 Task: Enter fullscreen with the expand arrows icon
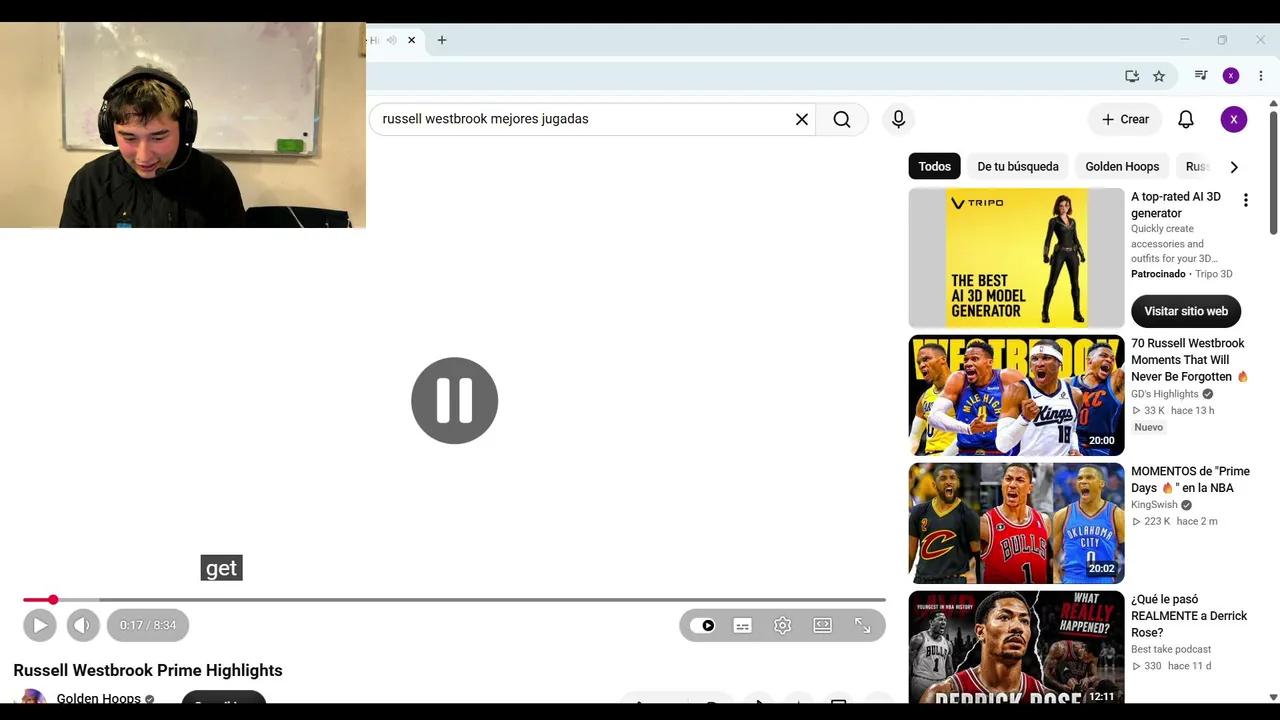tap(862, 625)
